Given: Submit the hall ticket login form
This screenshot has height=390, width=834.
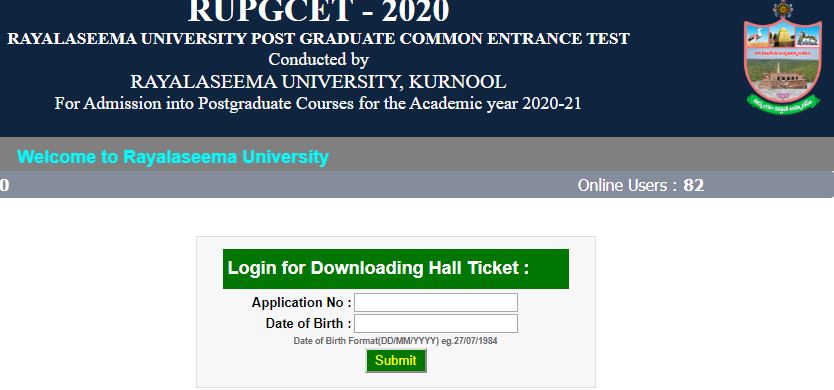Looking at the screenshot, I should tap(396, 361).
